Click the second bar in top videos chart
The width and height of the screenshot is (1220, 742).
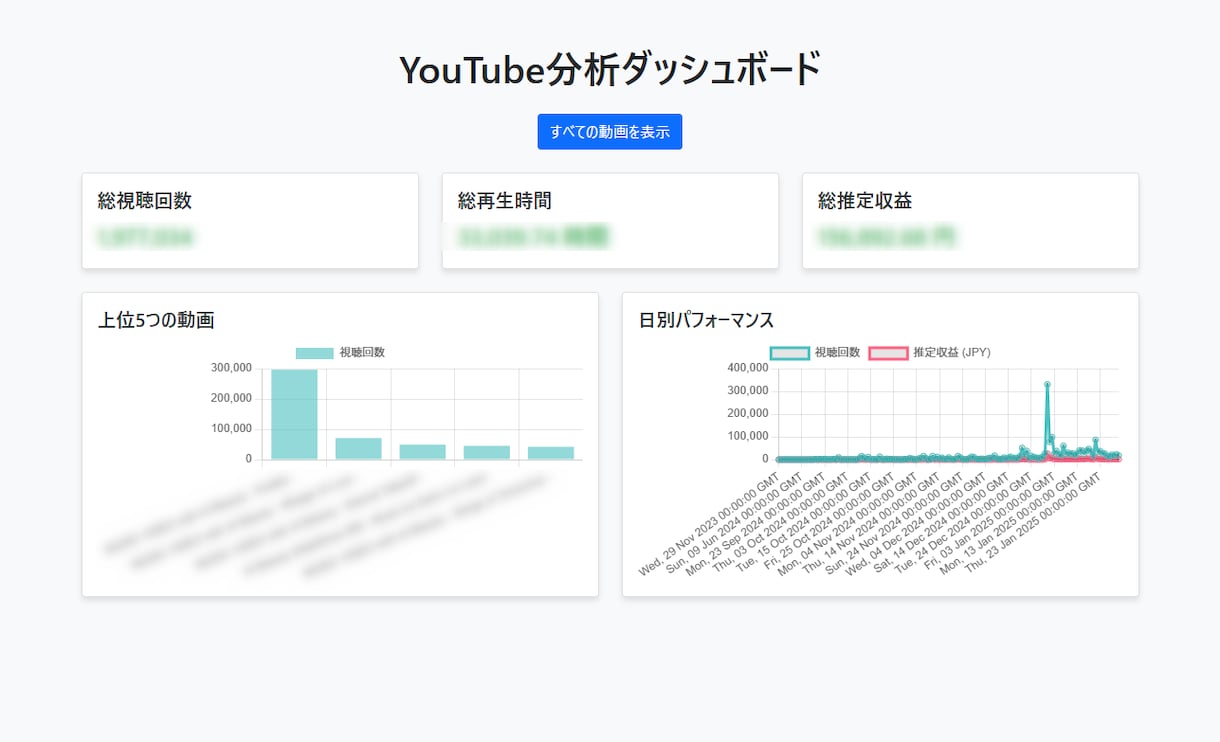pyautogui.click(x=358, y=449)
